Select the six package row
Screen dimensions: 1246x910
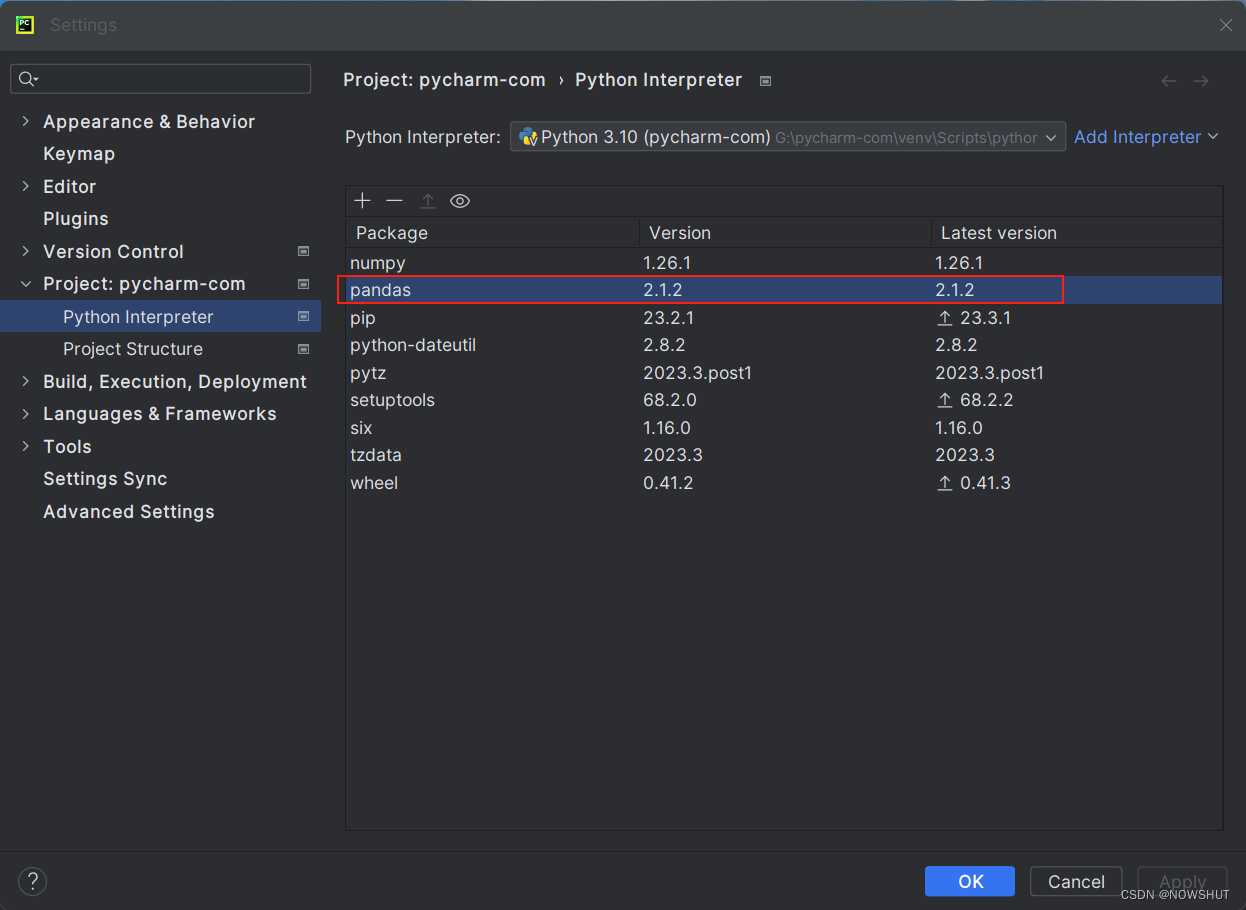784,428
